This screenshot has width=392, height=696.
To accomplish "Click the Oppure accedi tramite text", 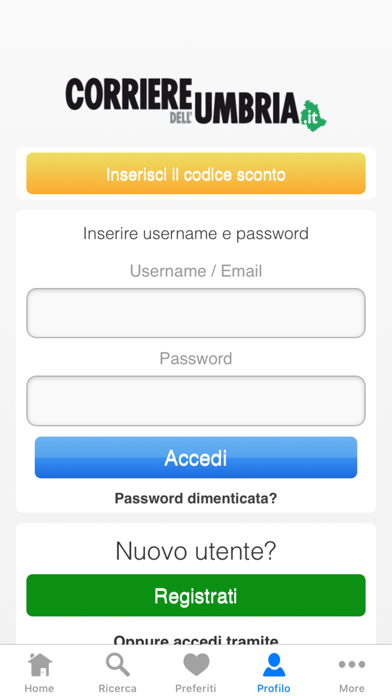I will pyautogui.click(x=196, y=640).
